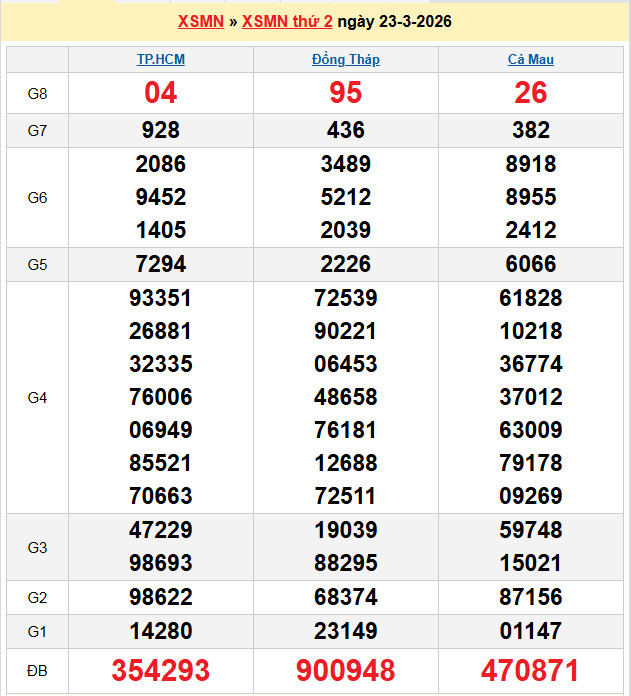Click Đồng Tháp special prize 900948
The width and height of the screenshot is (631, 696).
[x=346, y=670]
